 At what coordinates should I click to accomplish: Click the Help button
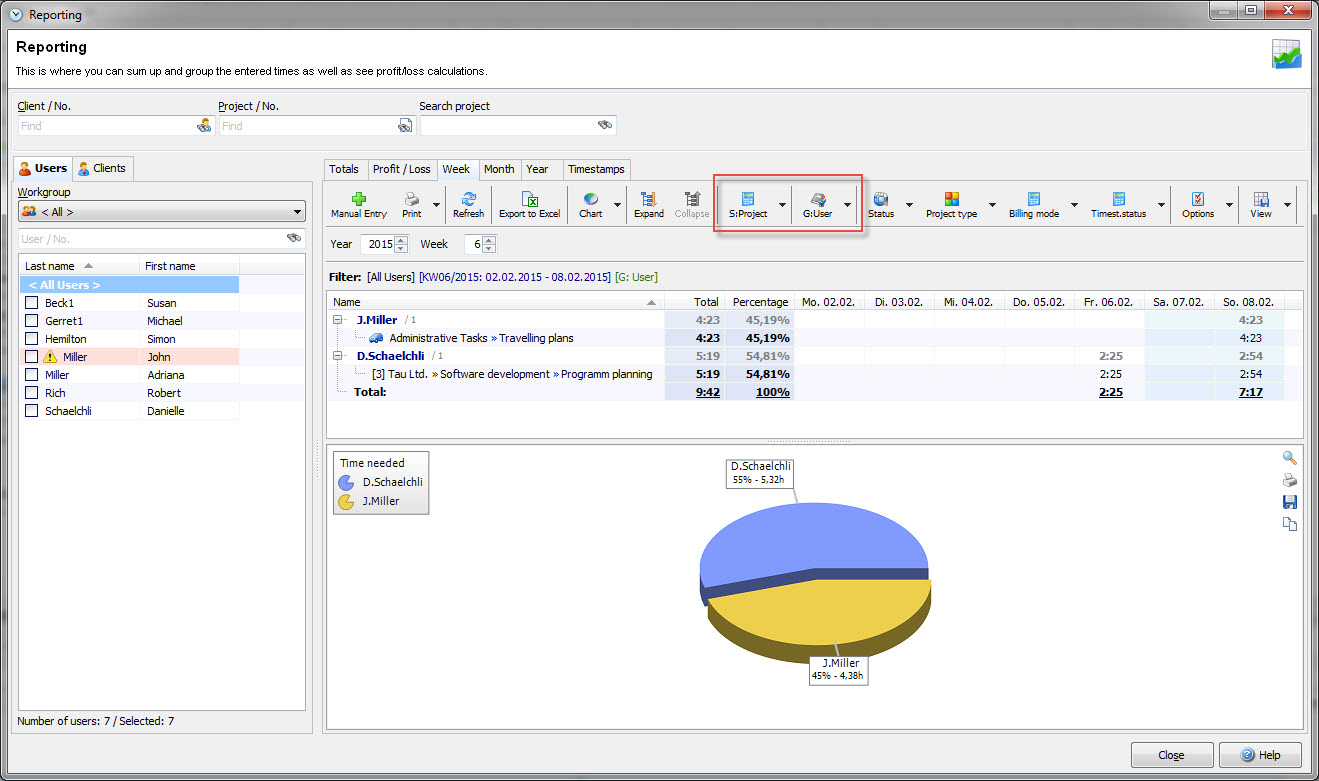point(1260,755)
